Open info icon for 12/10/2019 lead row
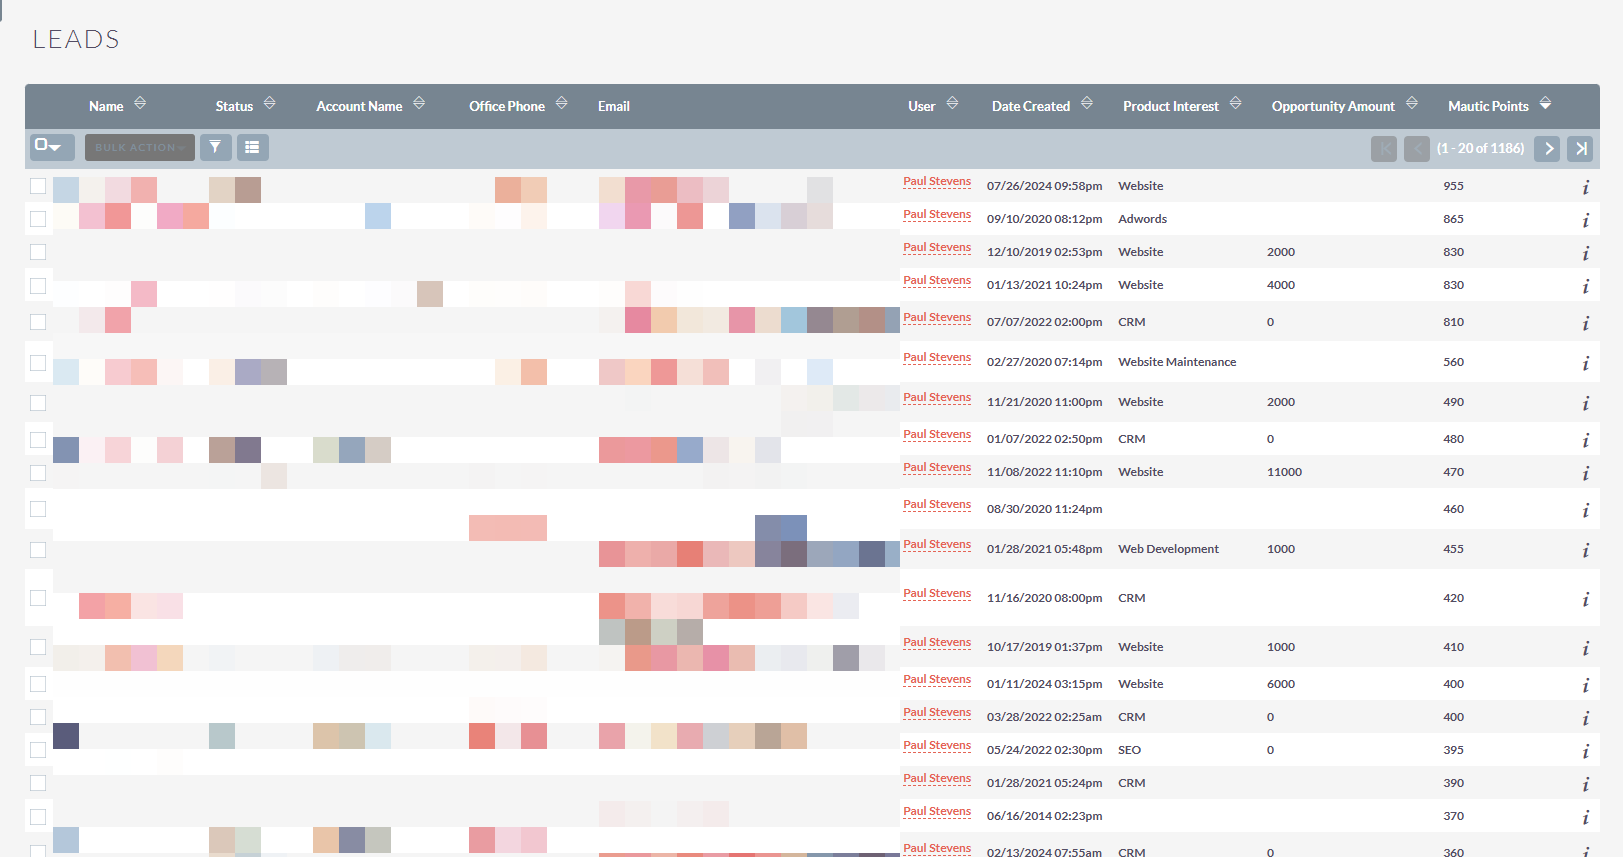 pos(1586,253)
